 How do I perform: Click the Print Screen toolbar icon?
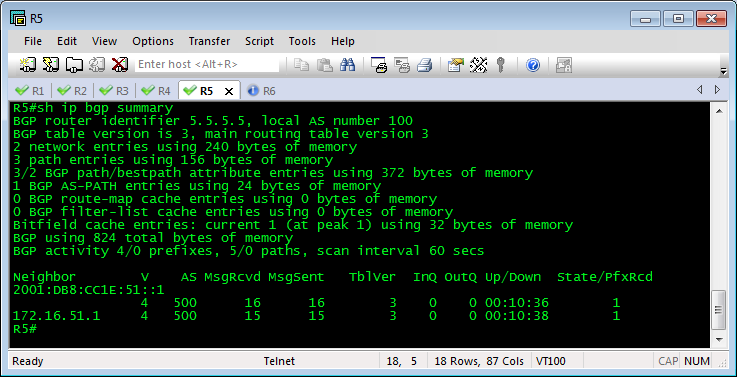point(378,64)
